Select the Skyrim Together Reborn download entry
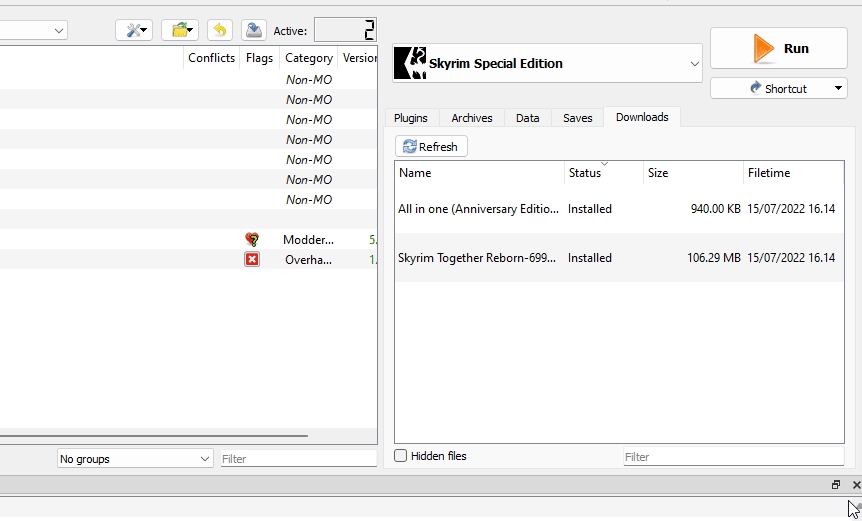Screen dimensions: 862x521 tap(478, 258)
